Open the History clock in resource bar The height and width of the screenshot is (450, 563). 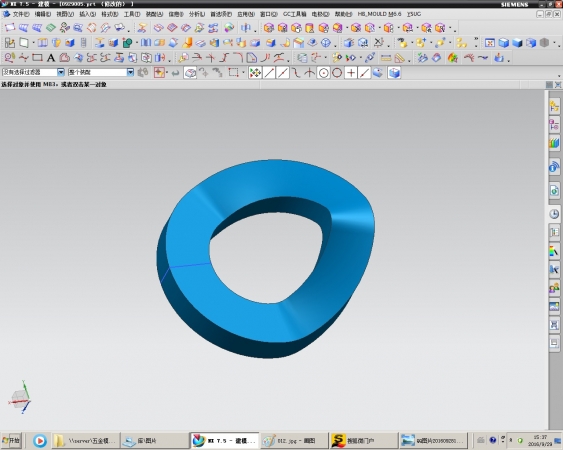(x=554, y=214)
